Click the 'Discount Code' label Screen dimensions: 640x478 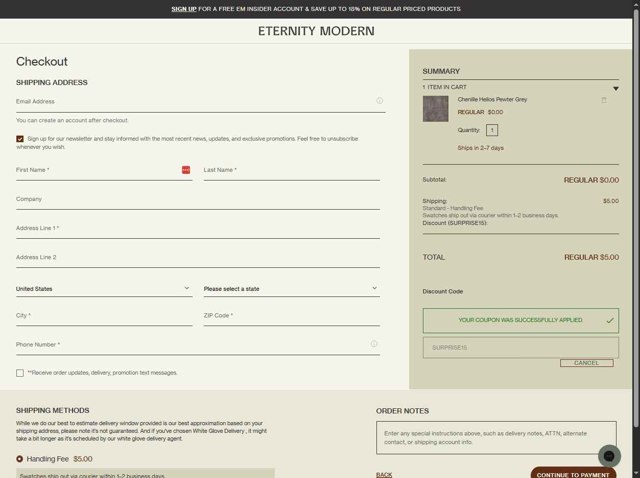click(x=442, y=291)
